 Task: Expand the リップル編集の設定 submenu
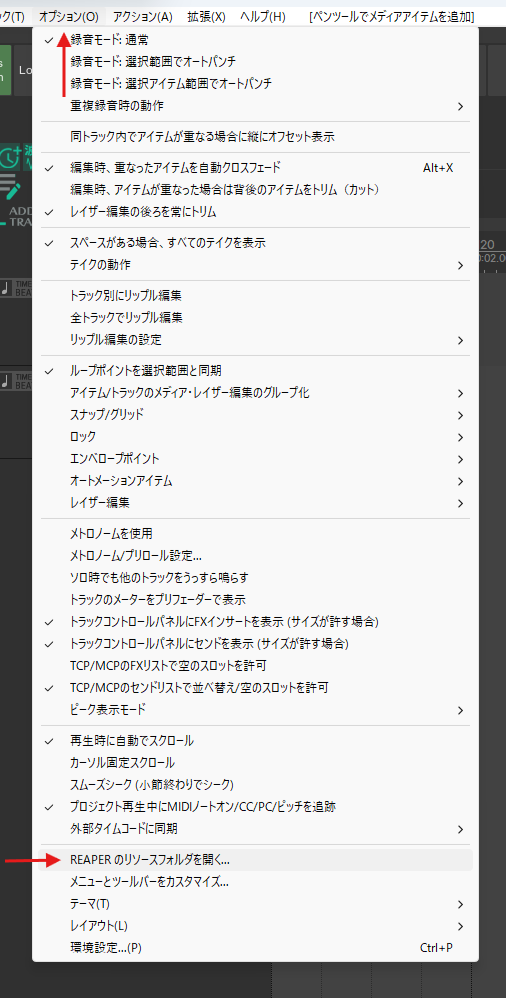pyautogui.click(x=255, y=340)
